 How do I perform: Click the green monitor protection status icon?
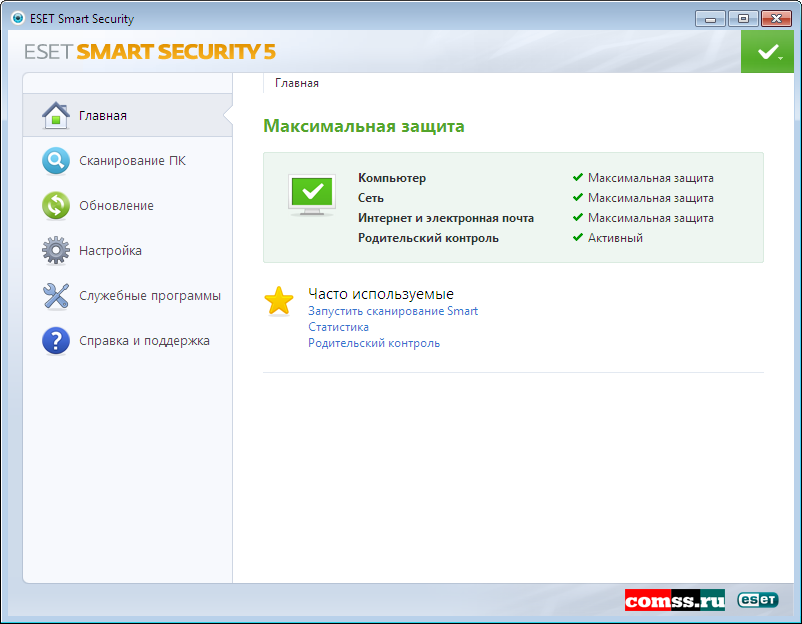click(x=312, y=194)
